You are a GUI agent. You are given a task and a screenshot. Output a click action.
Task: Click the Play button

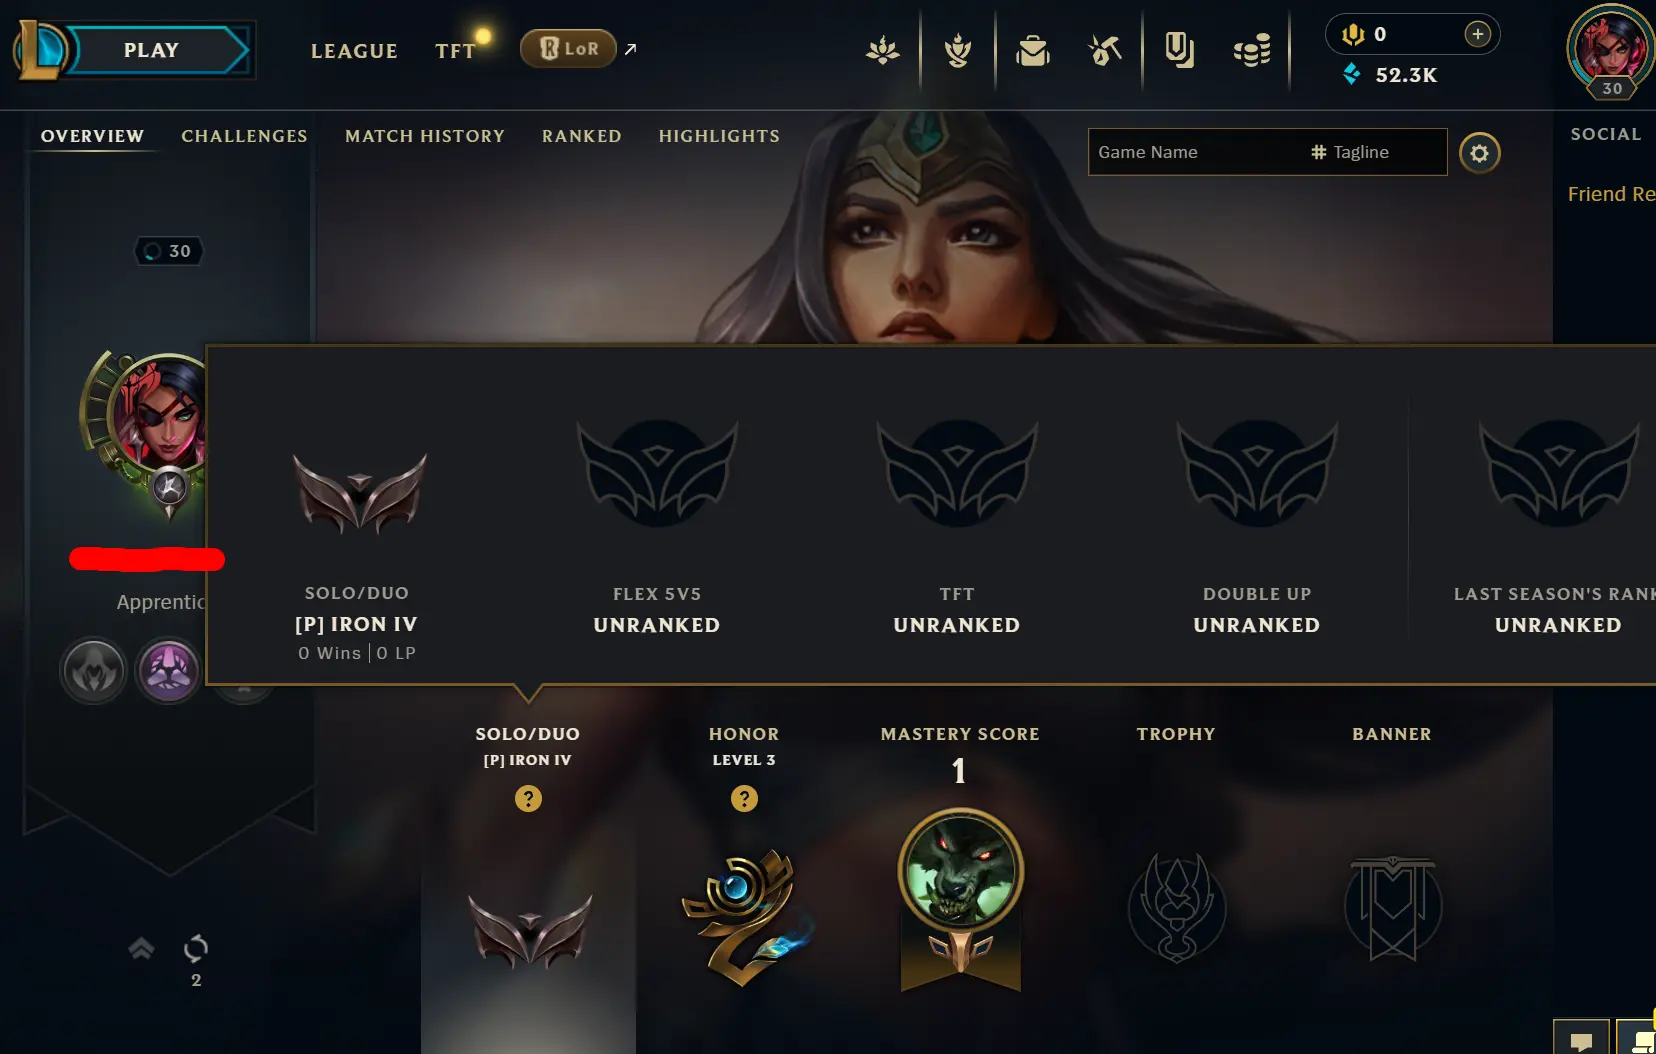(x=152, y=50)
